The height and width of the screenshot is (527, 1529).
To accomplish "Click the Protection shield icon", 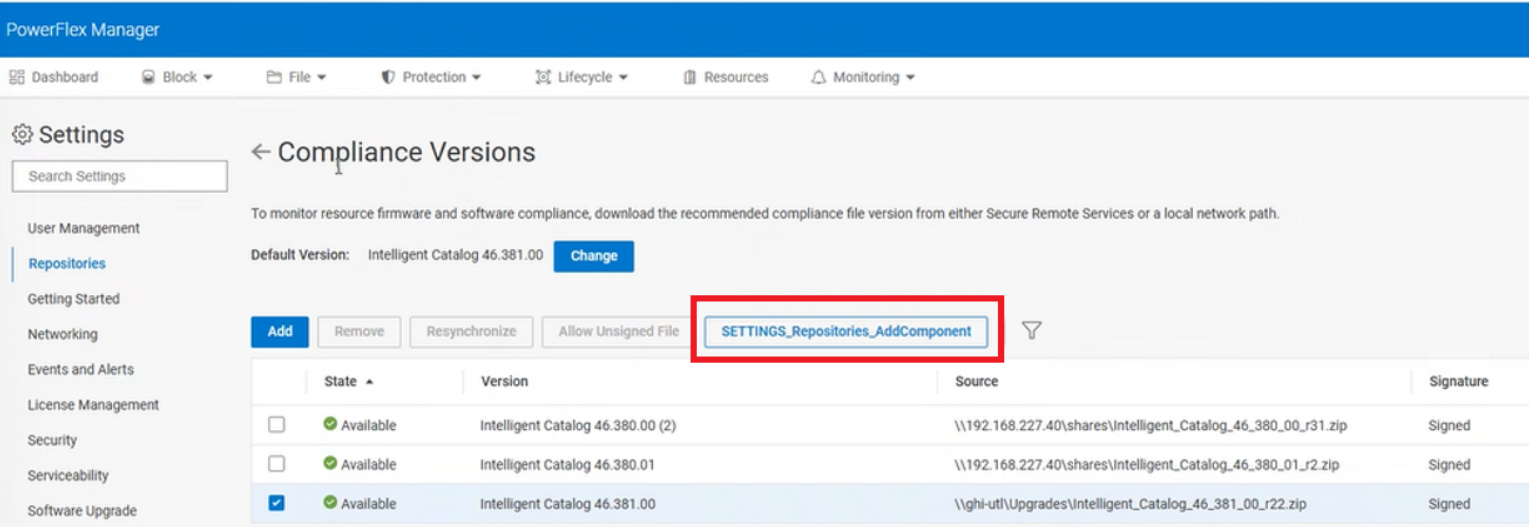I will [388, 77].
